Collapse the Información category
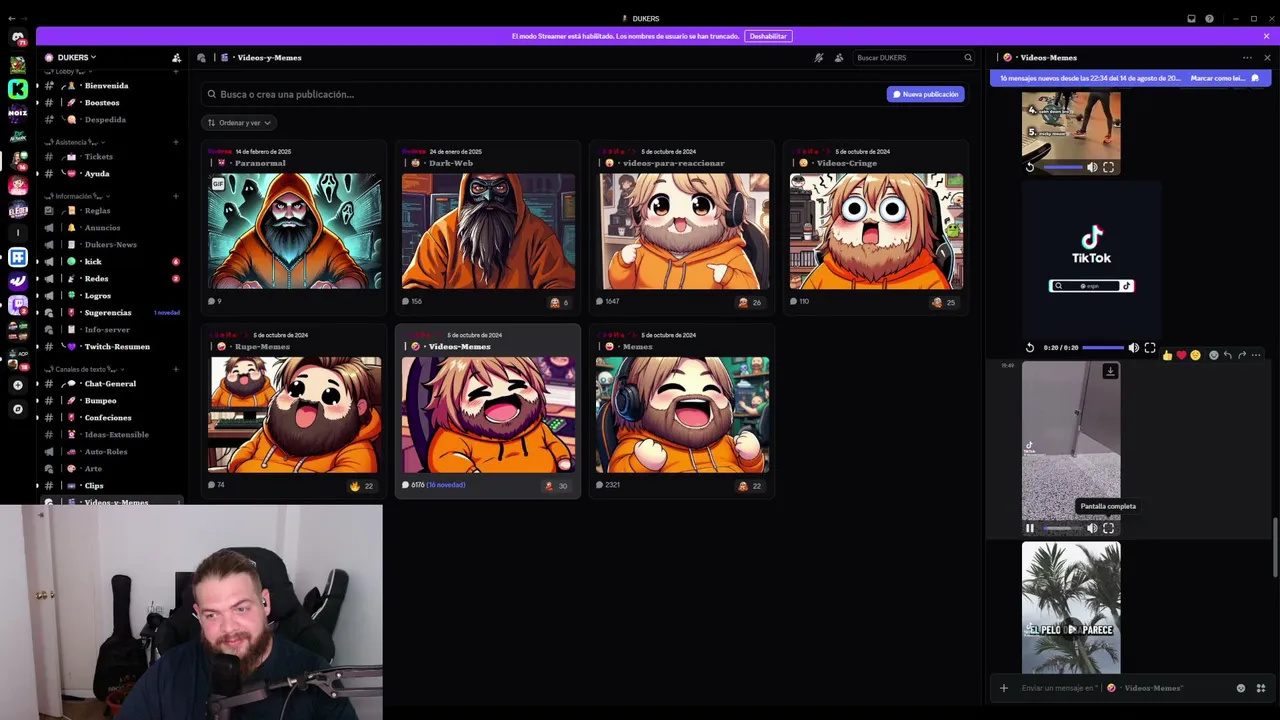 click(x=78, y=196)
